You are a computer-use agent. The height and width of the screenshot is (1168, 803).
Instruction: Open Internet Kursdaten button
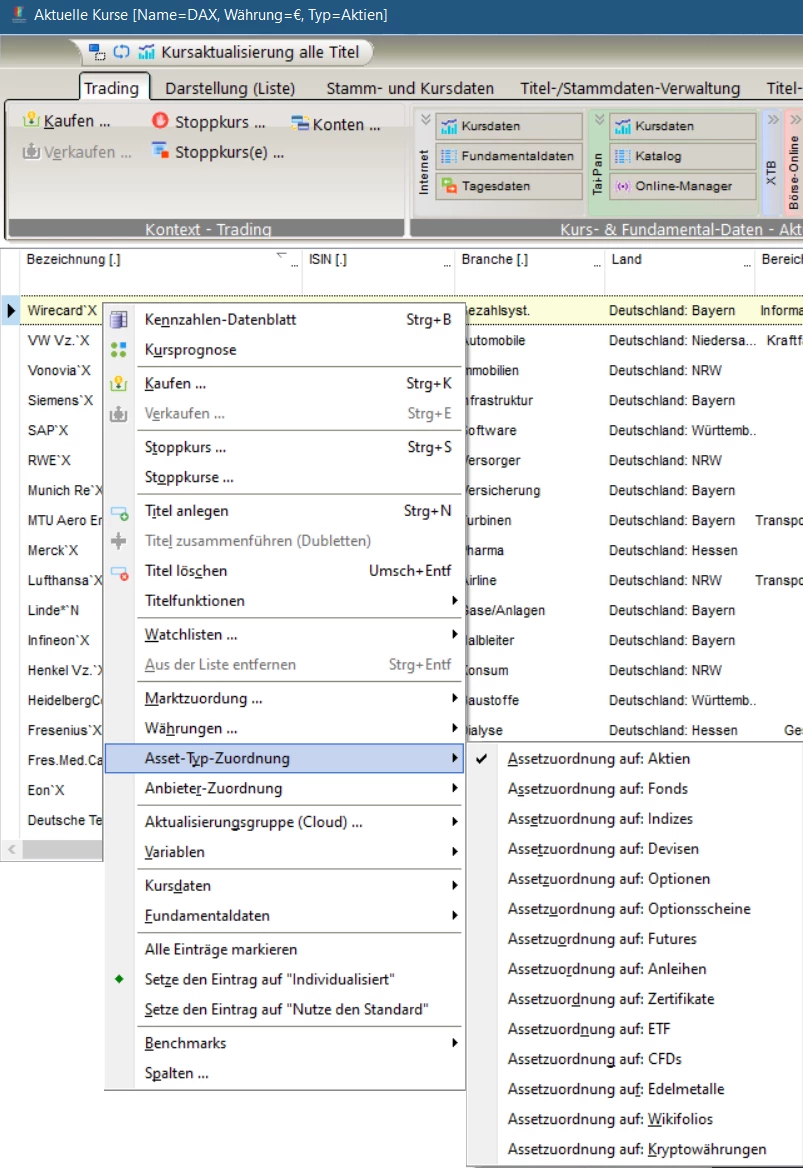(x=509, y=126)
